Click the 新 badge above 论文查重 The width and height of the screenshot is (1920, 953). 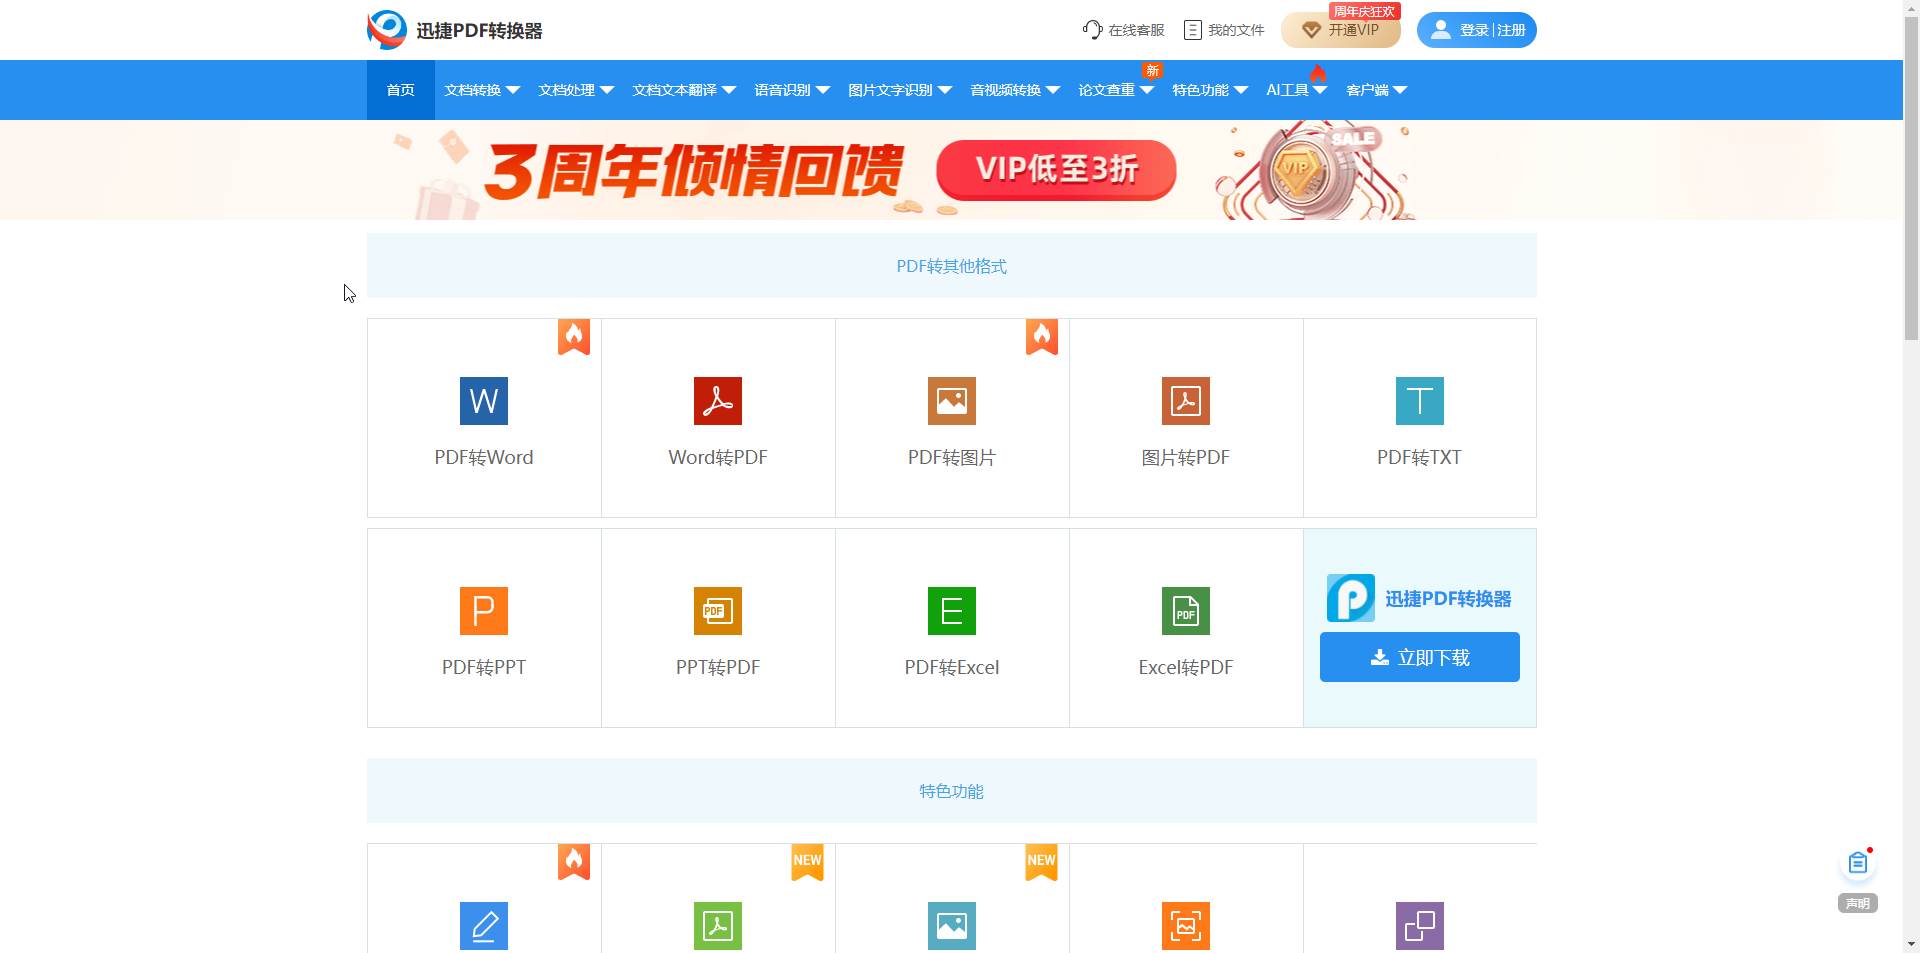click(1152, 70)
